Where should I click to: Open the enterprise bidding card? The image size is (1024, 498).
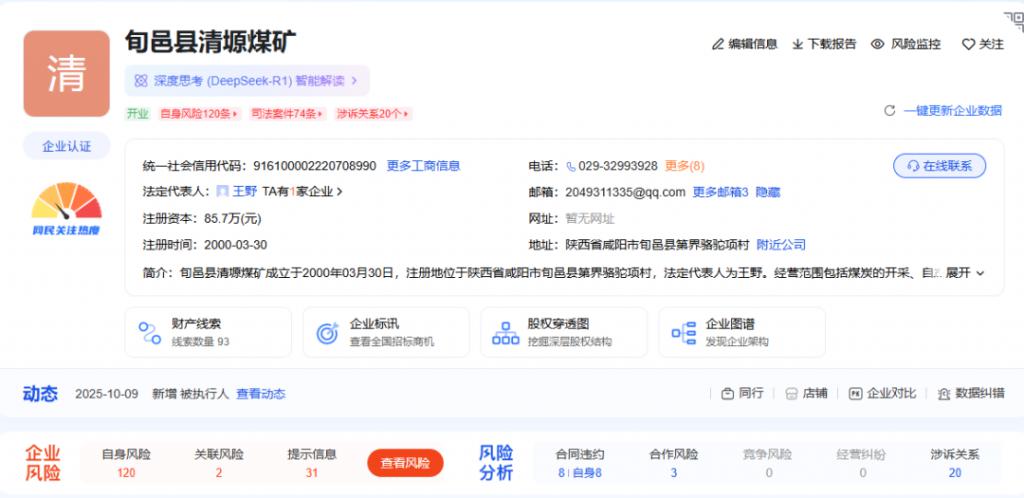click(386, 332)
